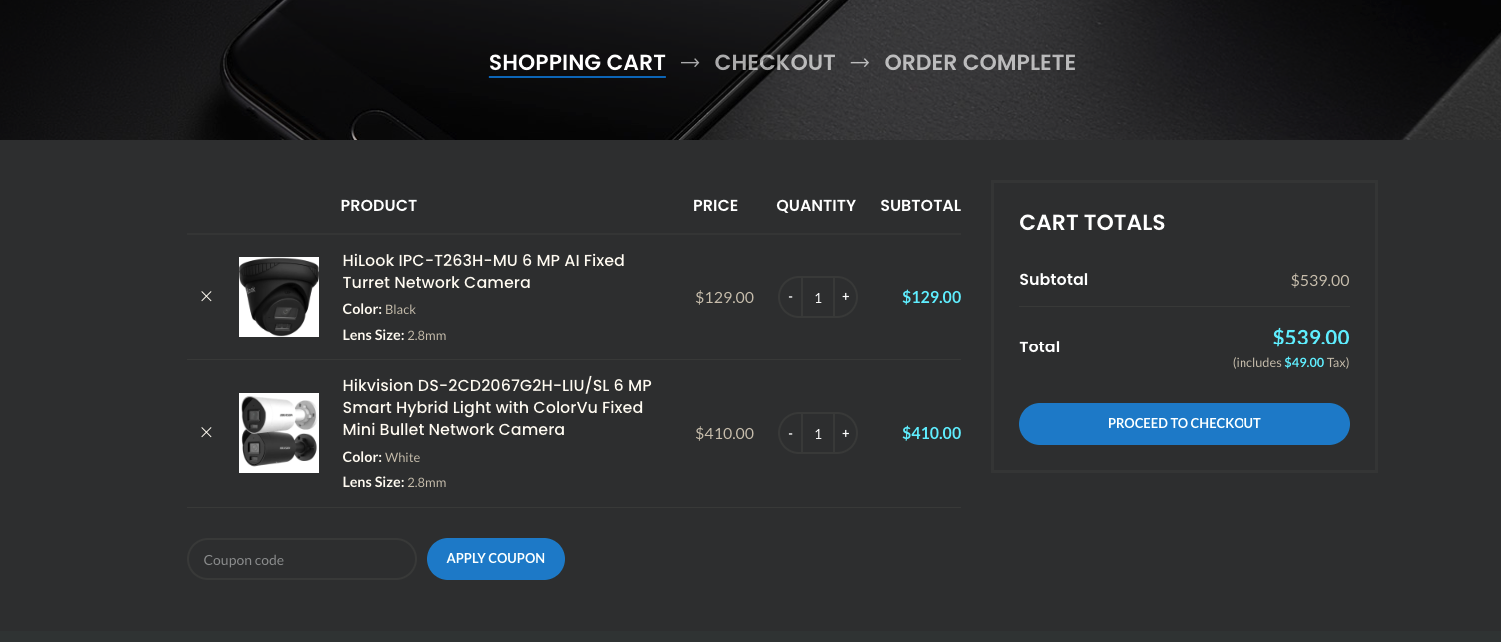1501x642 pixels.
Task: Click the HiLook camera quantity field
Action: (818, 297)
